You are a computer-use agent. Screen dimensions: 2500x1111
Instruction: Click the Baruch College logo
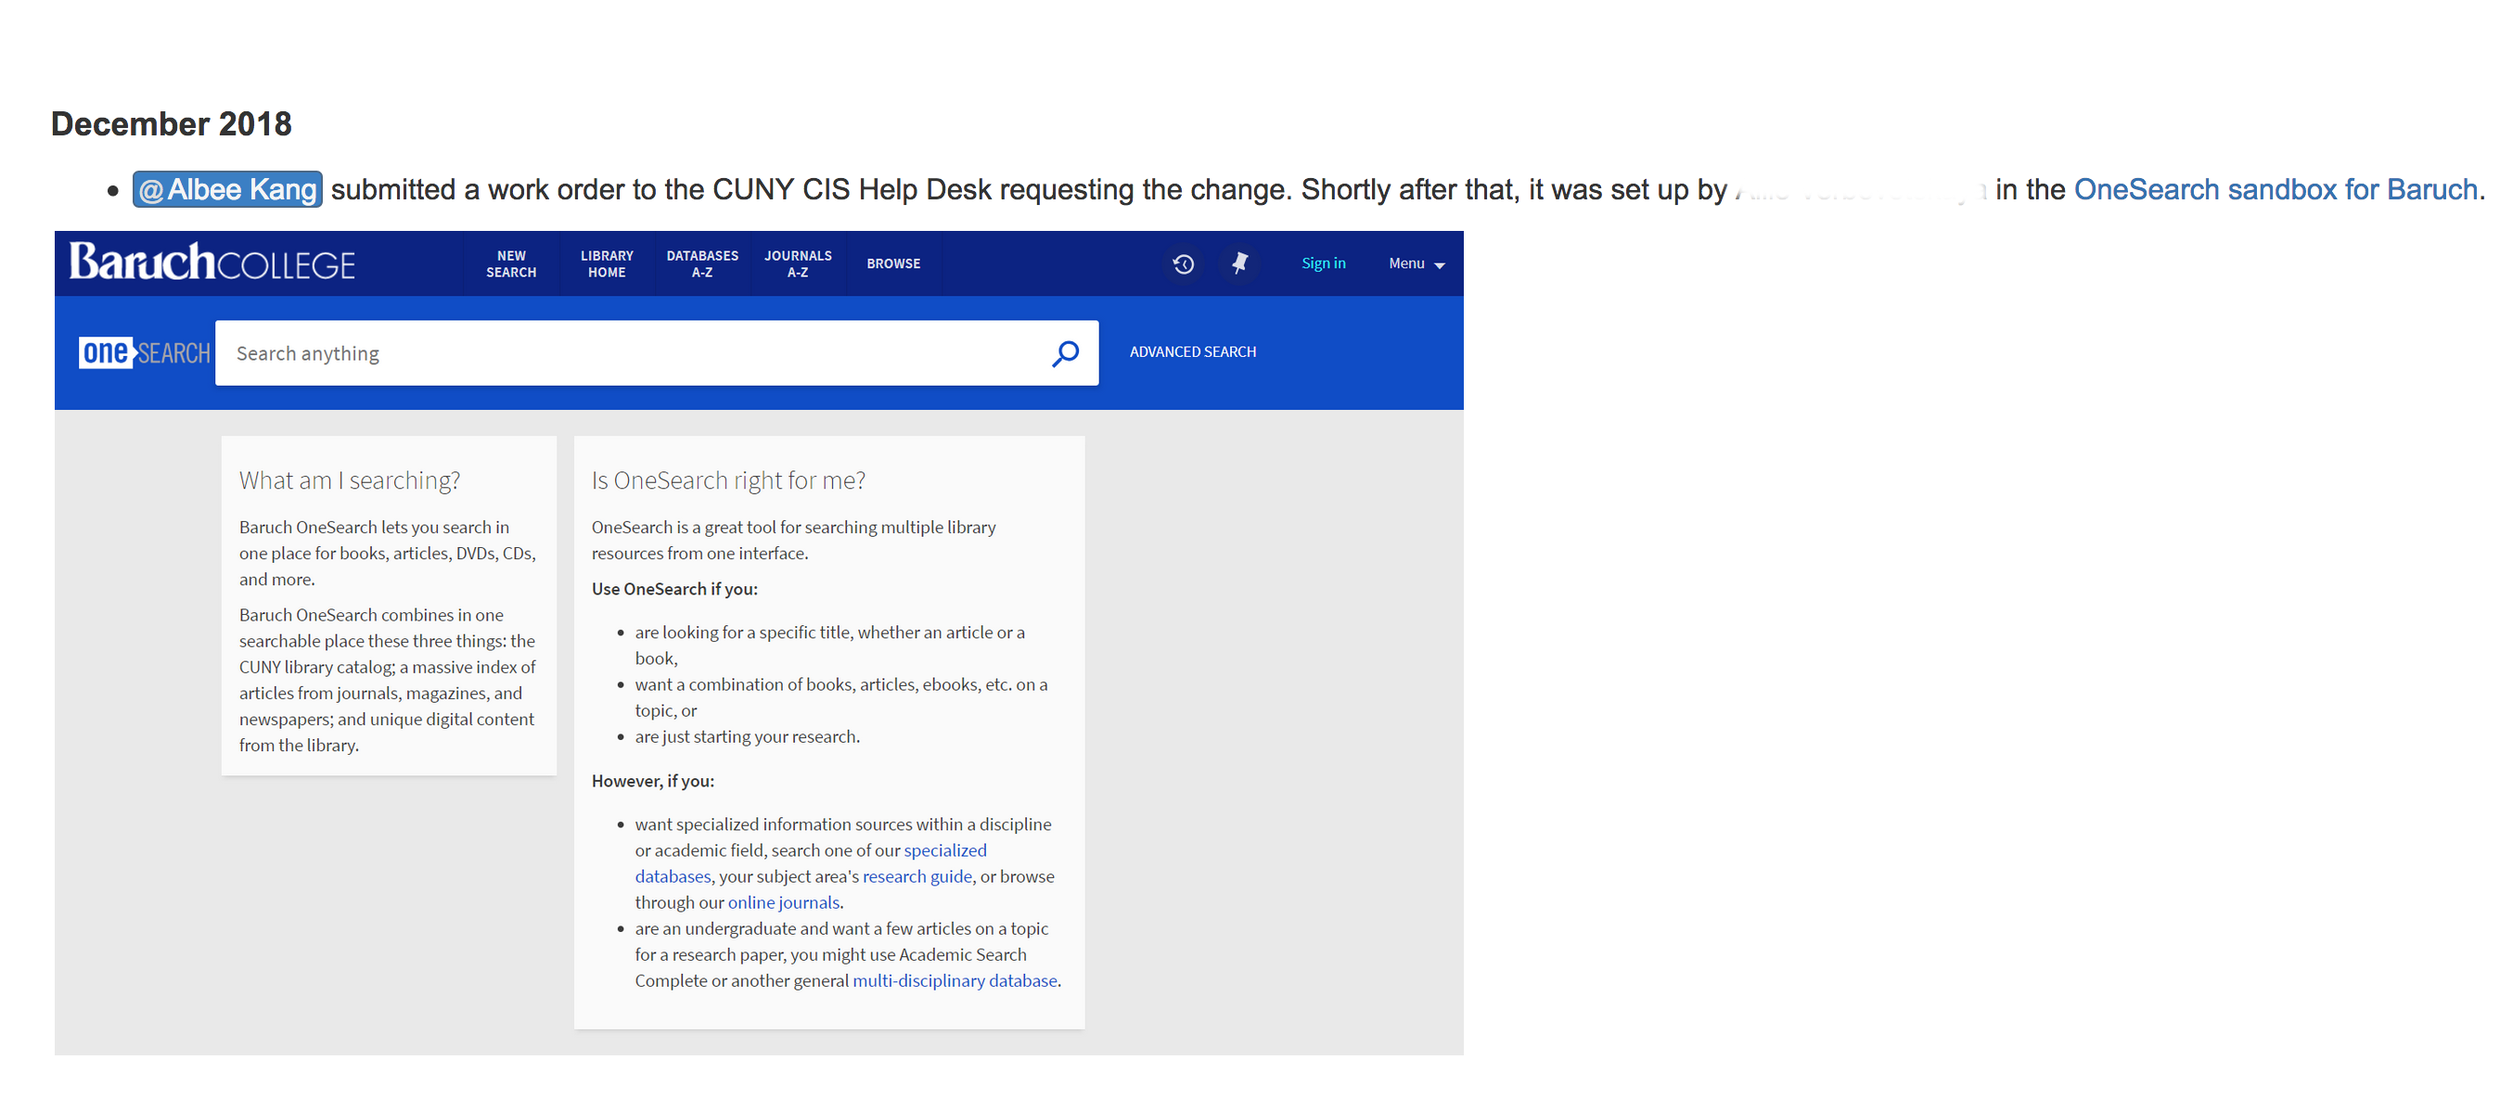(212, 263)
